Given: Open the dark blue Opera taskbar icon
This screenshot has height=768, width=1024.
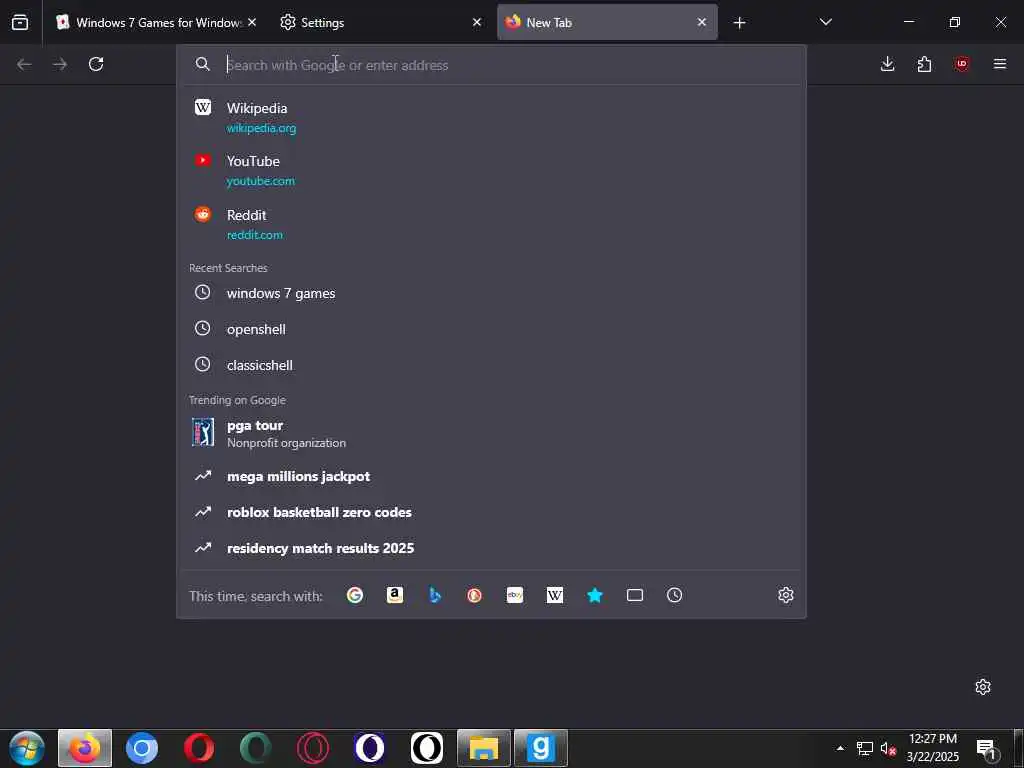Looking at the screenshot, I should click(x=370, y=748).
